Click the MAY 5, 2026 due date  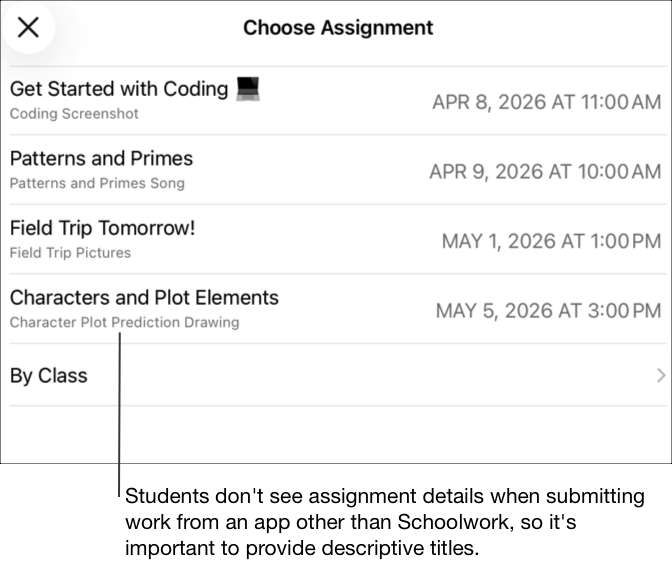coord(548,311)
